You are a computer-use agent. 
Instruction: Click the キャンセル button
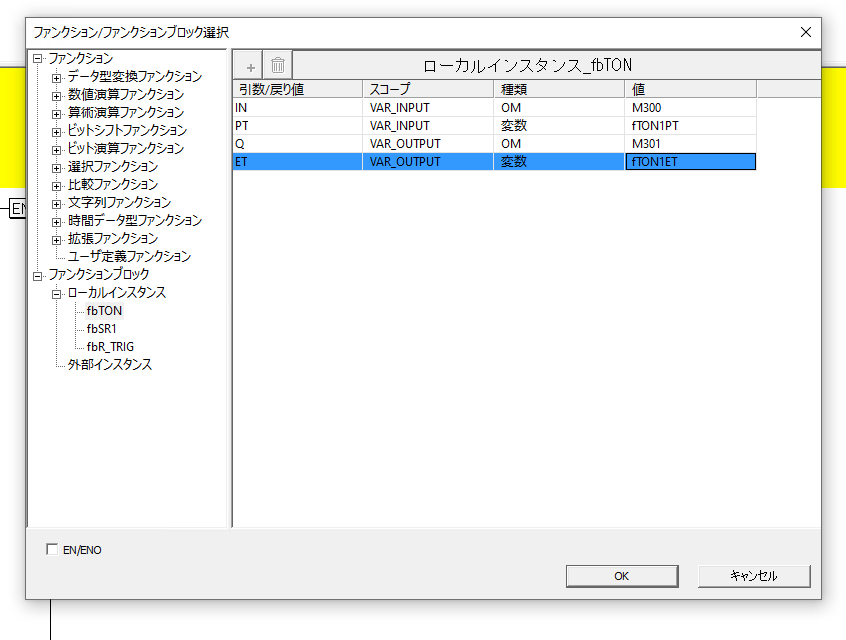753,576
